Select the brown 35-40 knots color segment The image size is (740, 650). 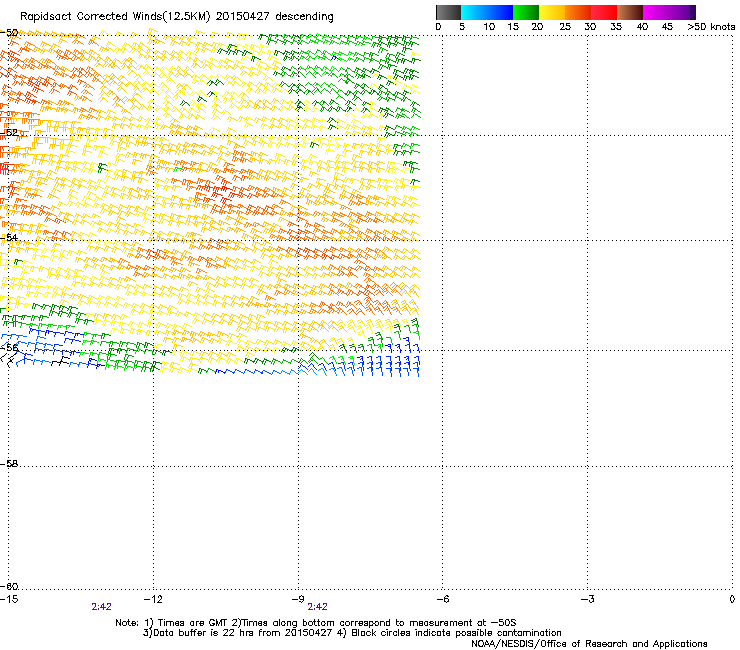click(630, 12)
